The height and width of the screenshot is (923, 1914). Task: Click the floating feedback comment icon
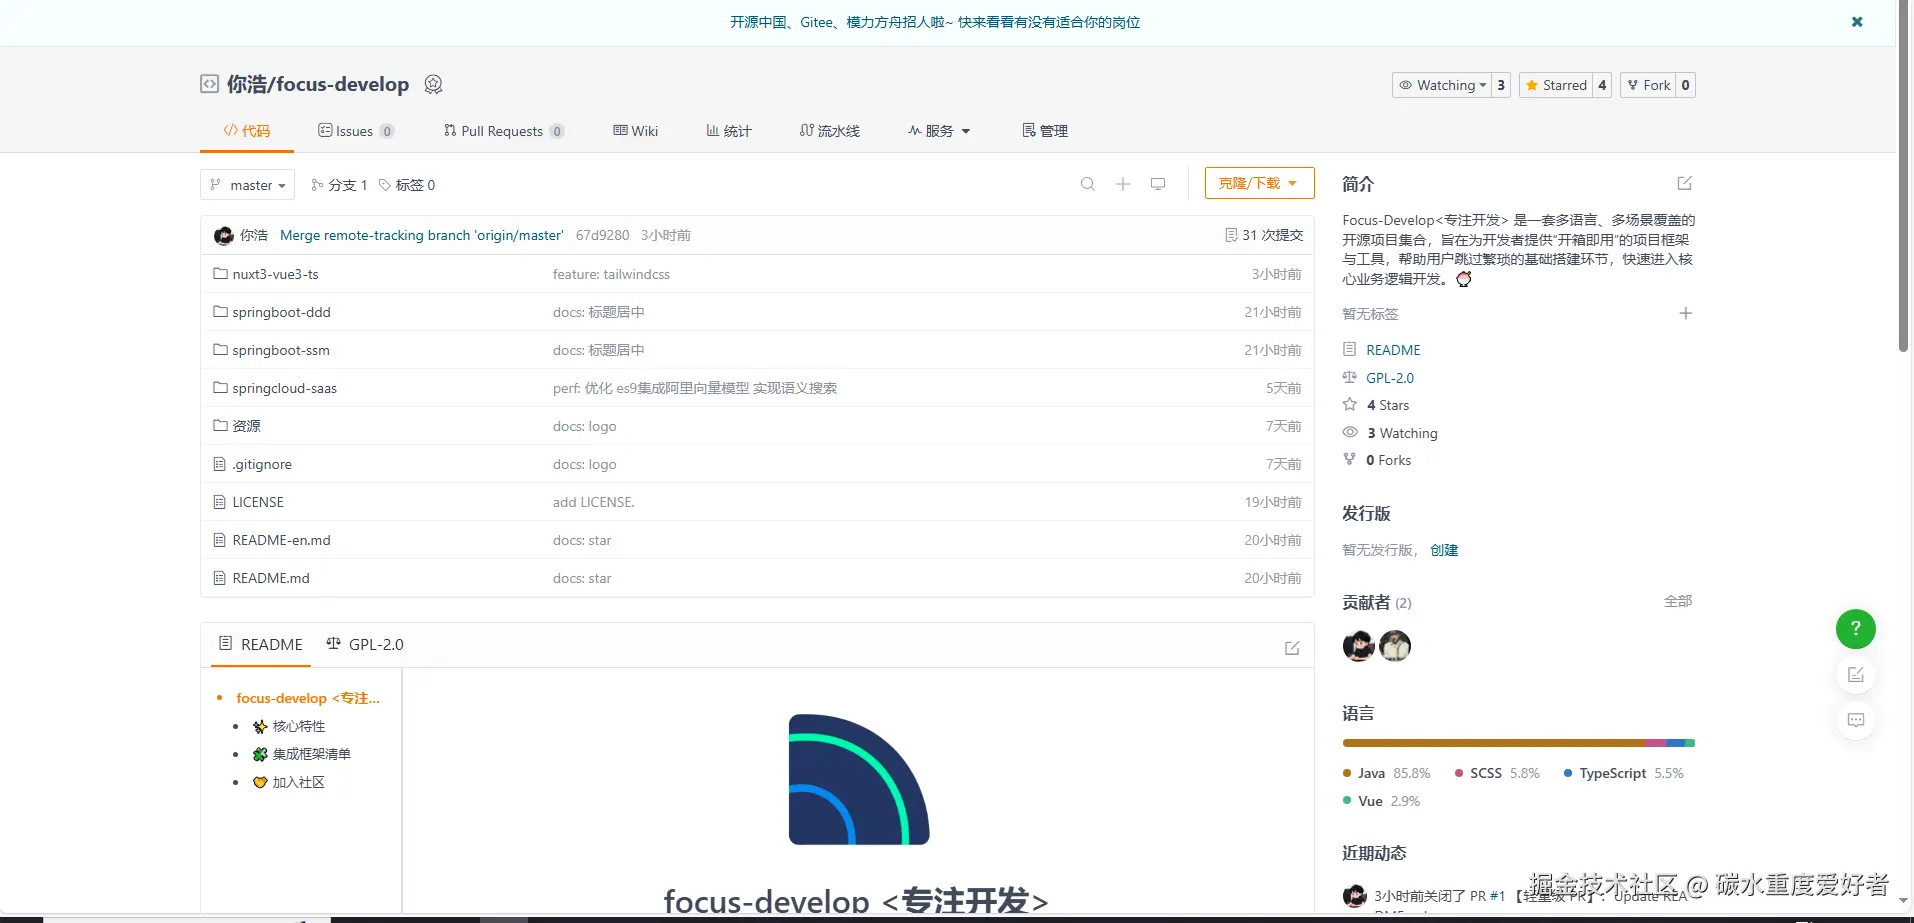1856,719
